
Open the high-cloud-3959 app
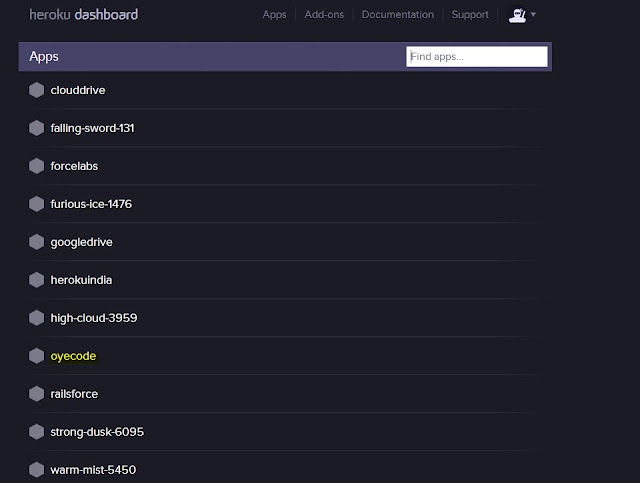click(x=94, y=318)
